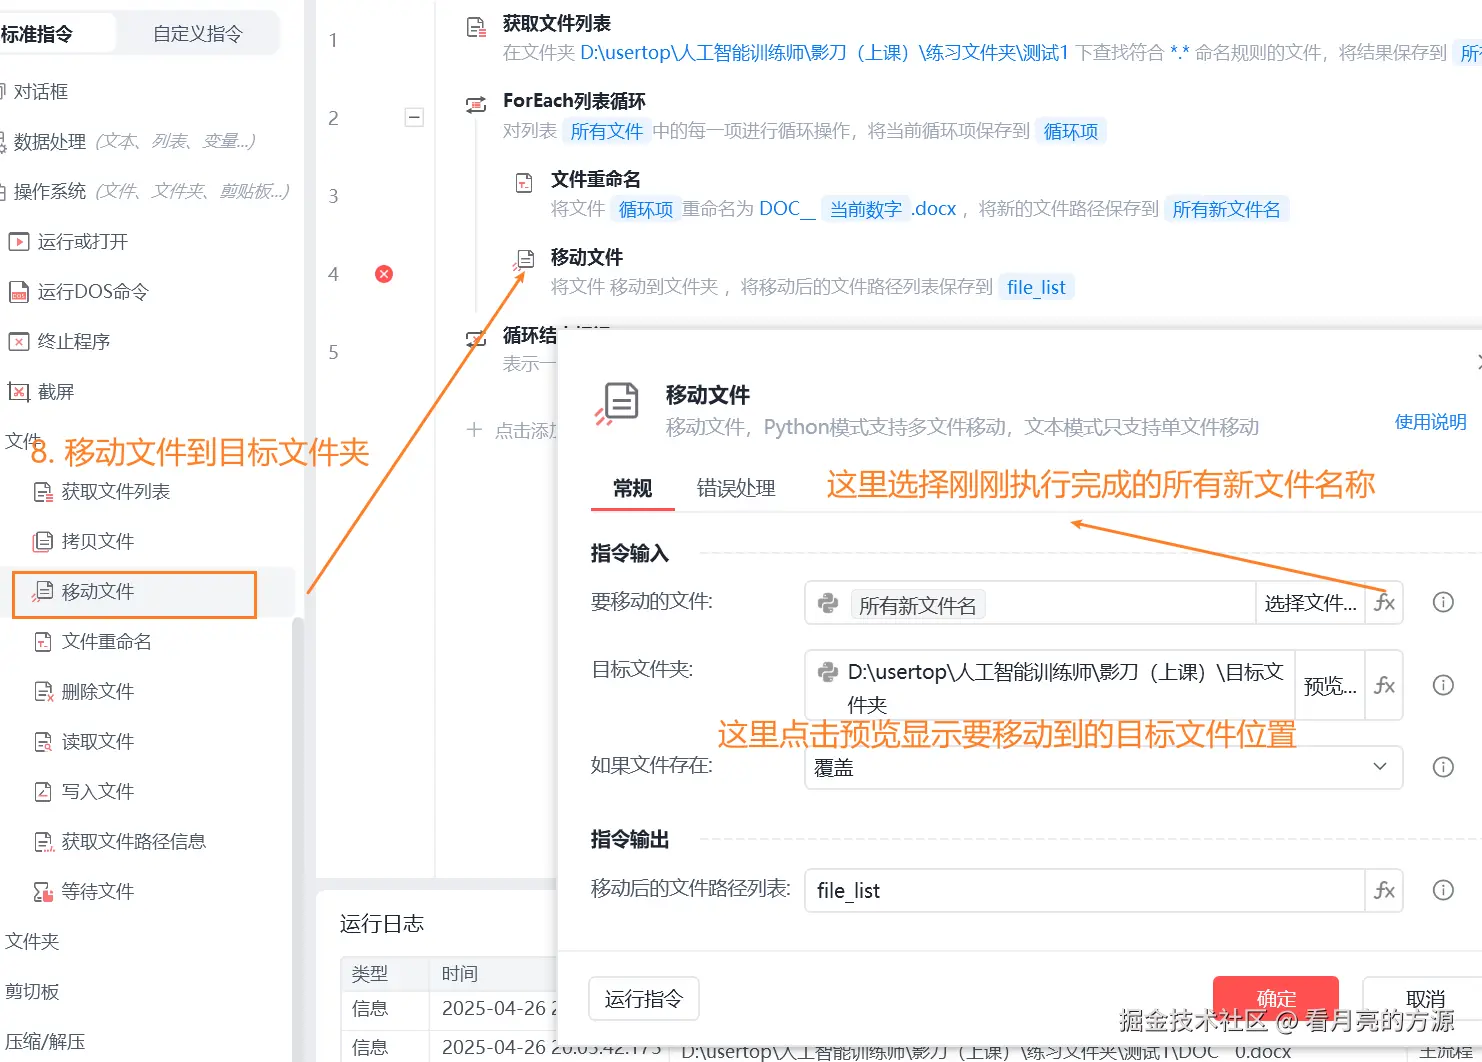The width and height of the screenshot is (1482, 1062).
Task: Expand the 压缩/解压 category
Action: [45, 1041]
